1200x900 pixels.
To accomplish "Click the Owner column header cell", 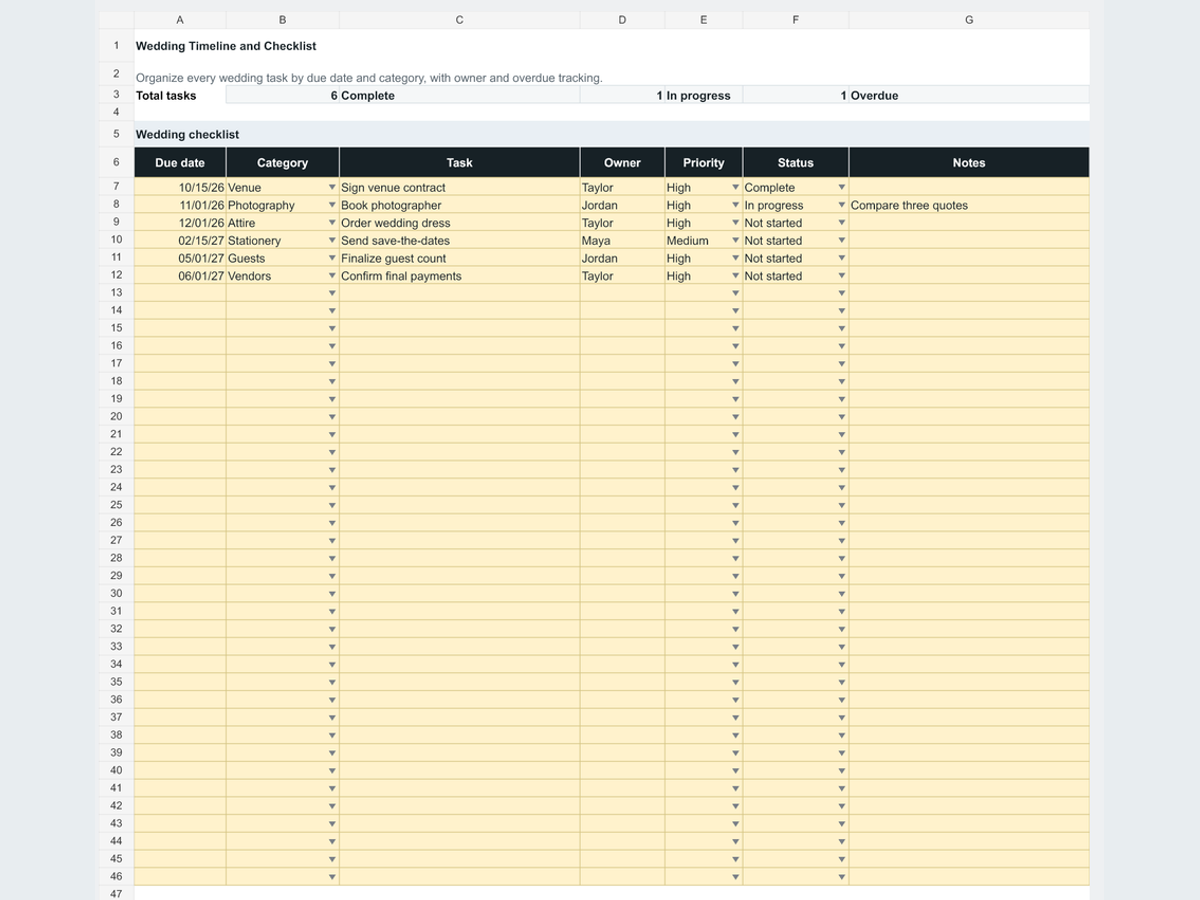I will pyautogui.click(x=622, y=163).
